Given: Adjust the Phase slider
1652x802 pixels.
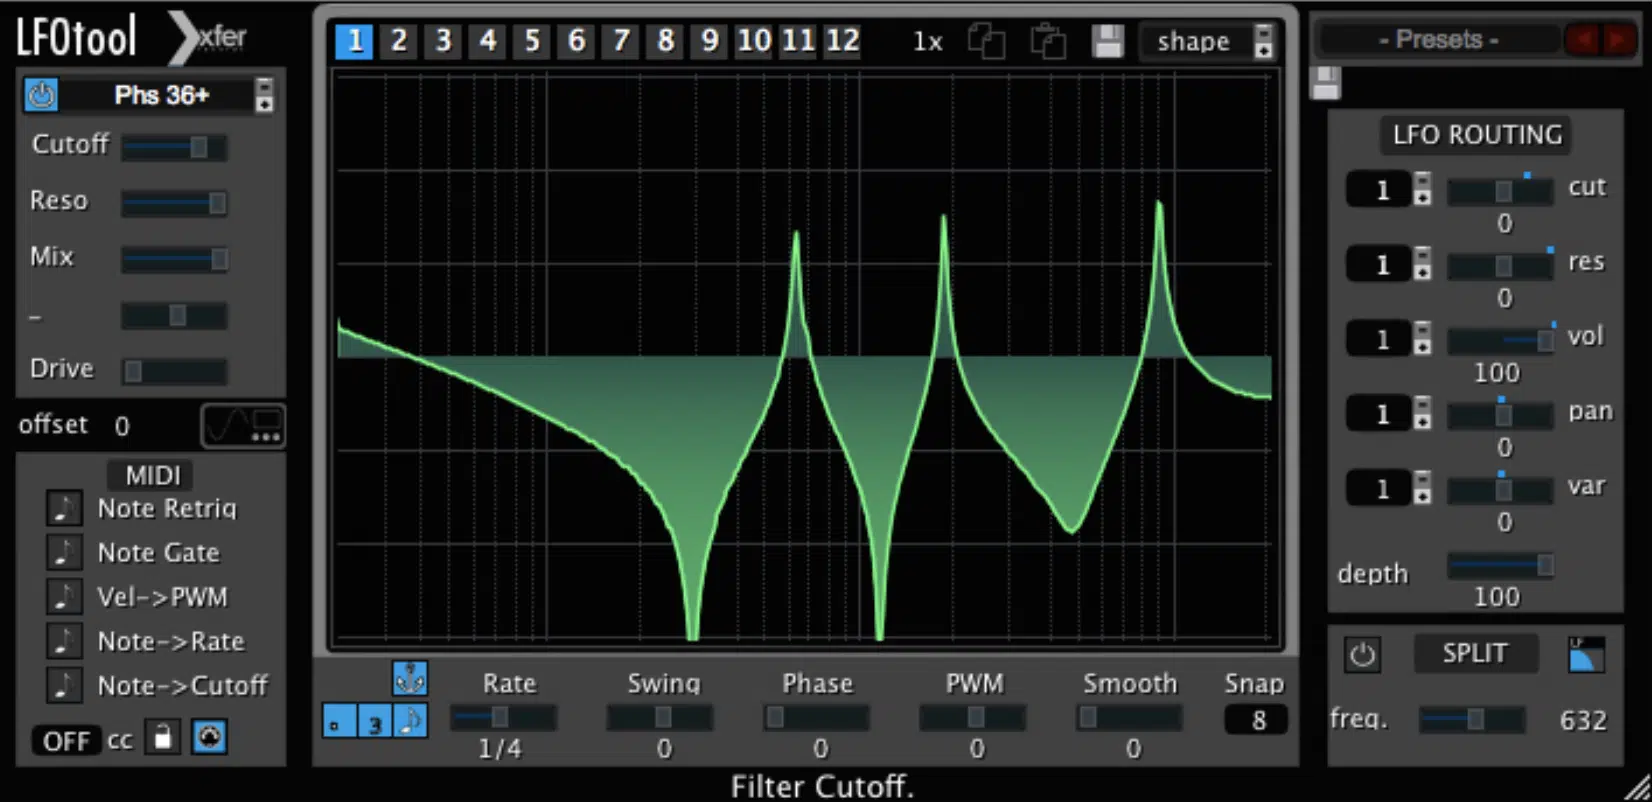Looking at the screenshot, I should click(x=816, y=718).
